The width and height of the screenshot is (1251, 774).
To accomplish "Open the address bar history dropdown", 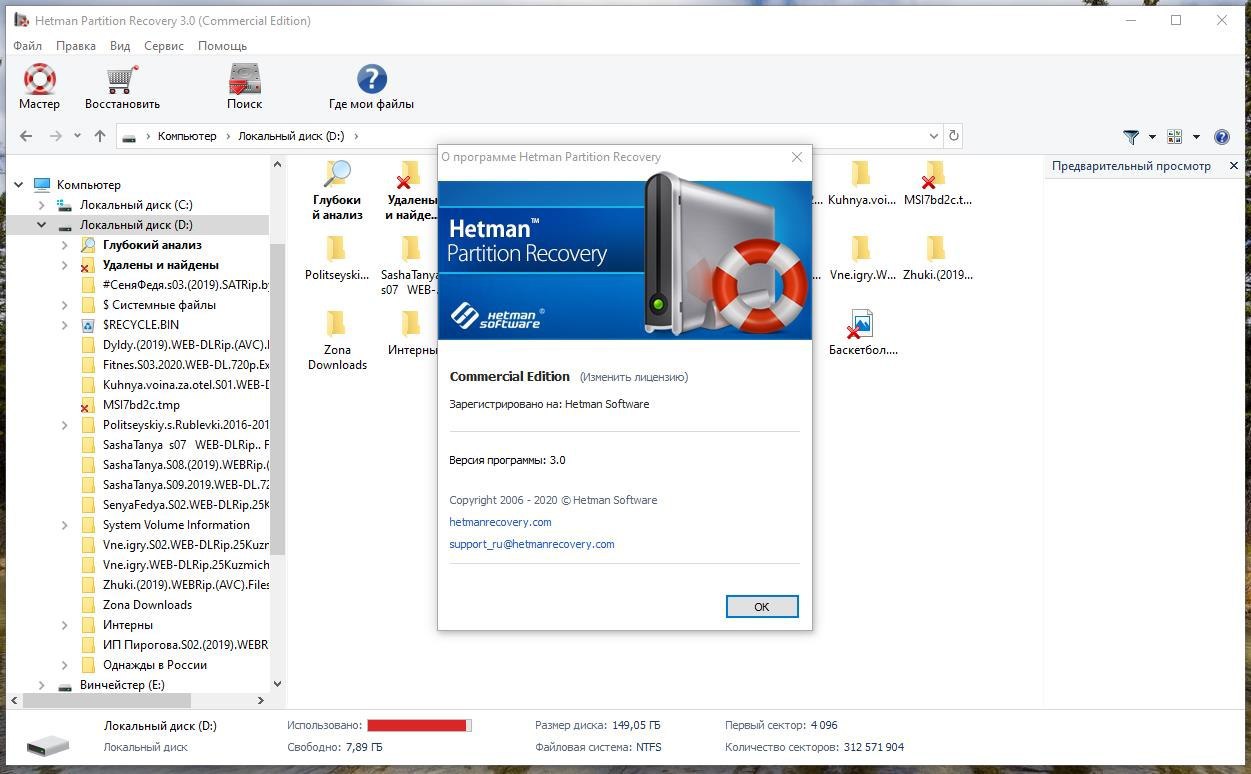I will [x=934, y=136].
